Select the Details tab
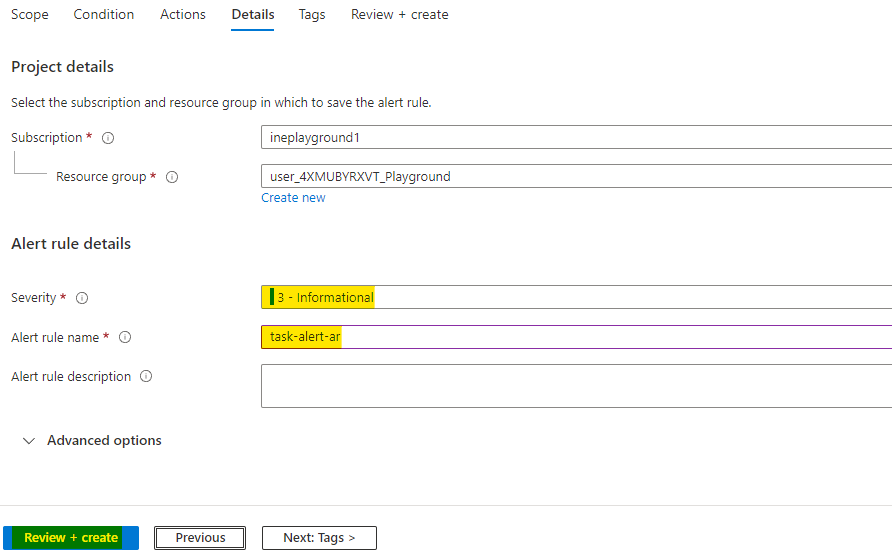This screenshot has height=555, width=892. click(x=252, y=15)
